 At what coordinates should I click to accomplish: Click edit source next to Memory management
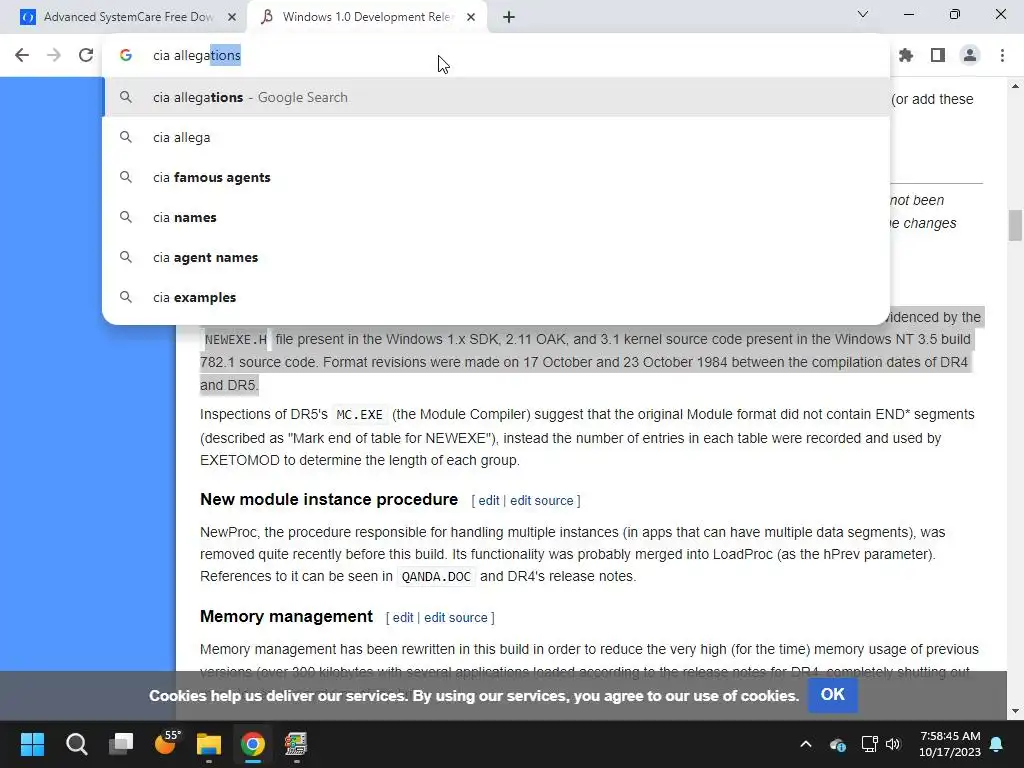click(x=456, y=618)
